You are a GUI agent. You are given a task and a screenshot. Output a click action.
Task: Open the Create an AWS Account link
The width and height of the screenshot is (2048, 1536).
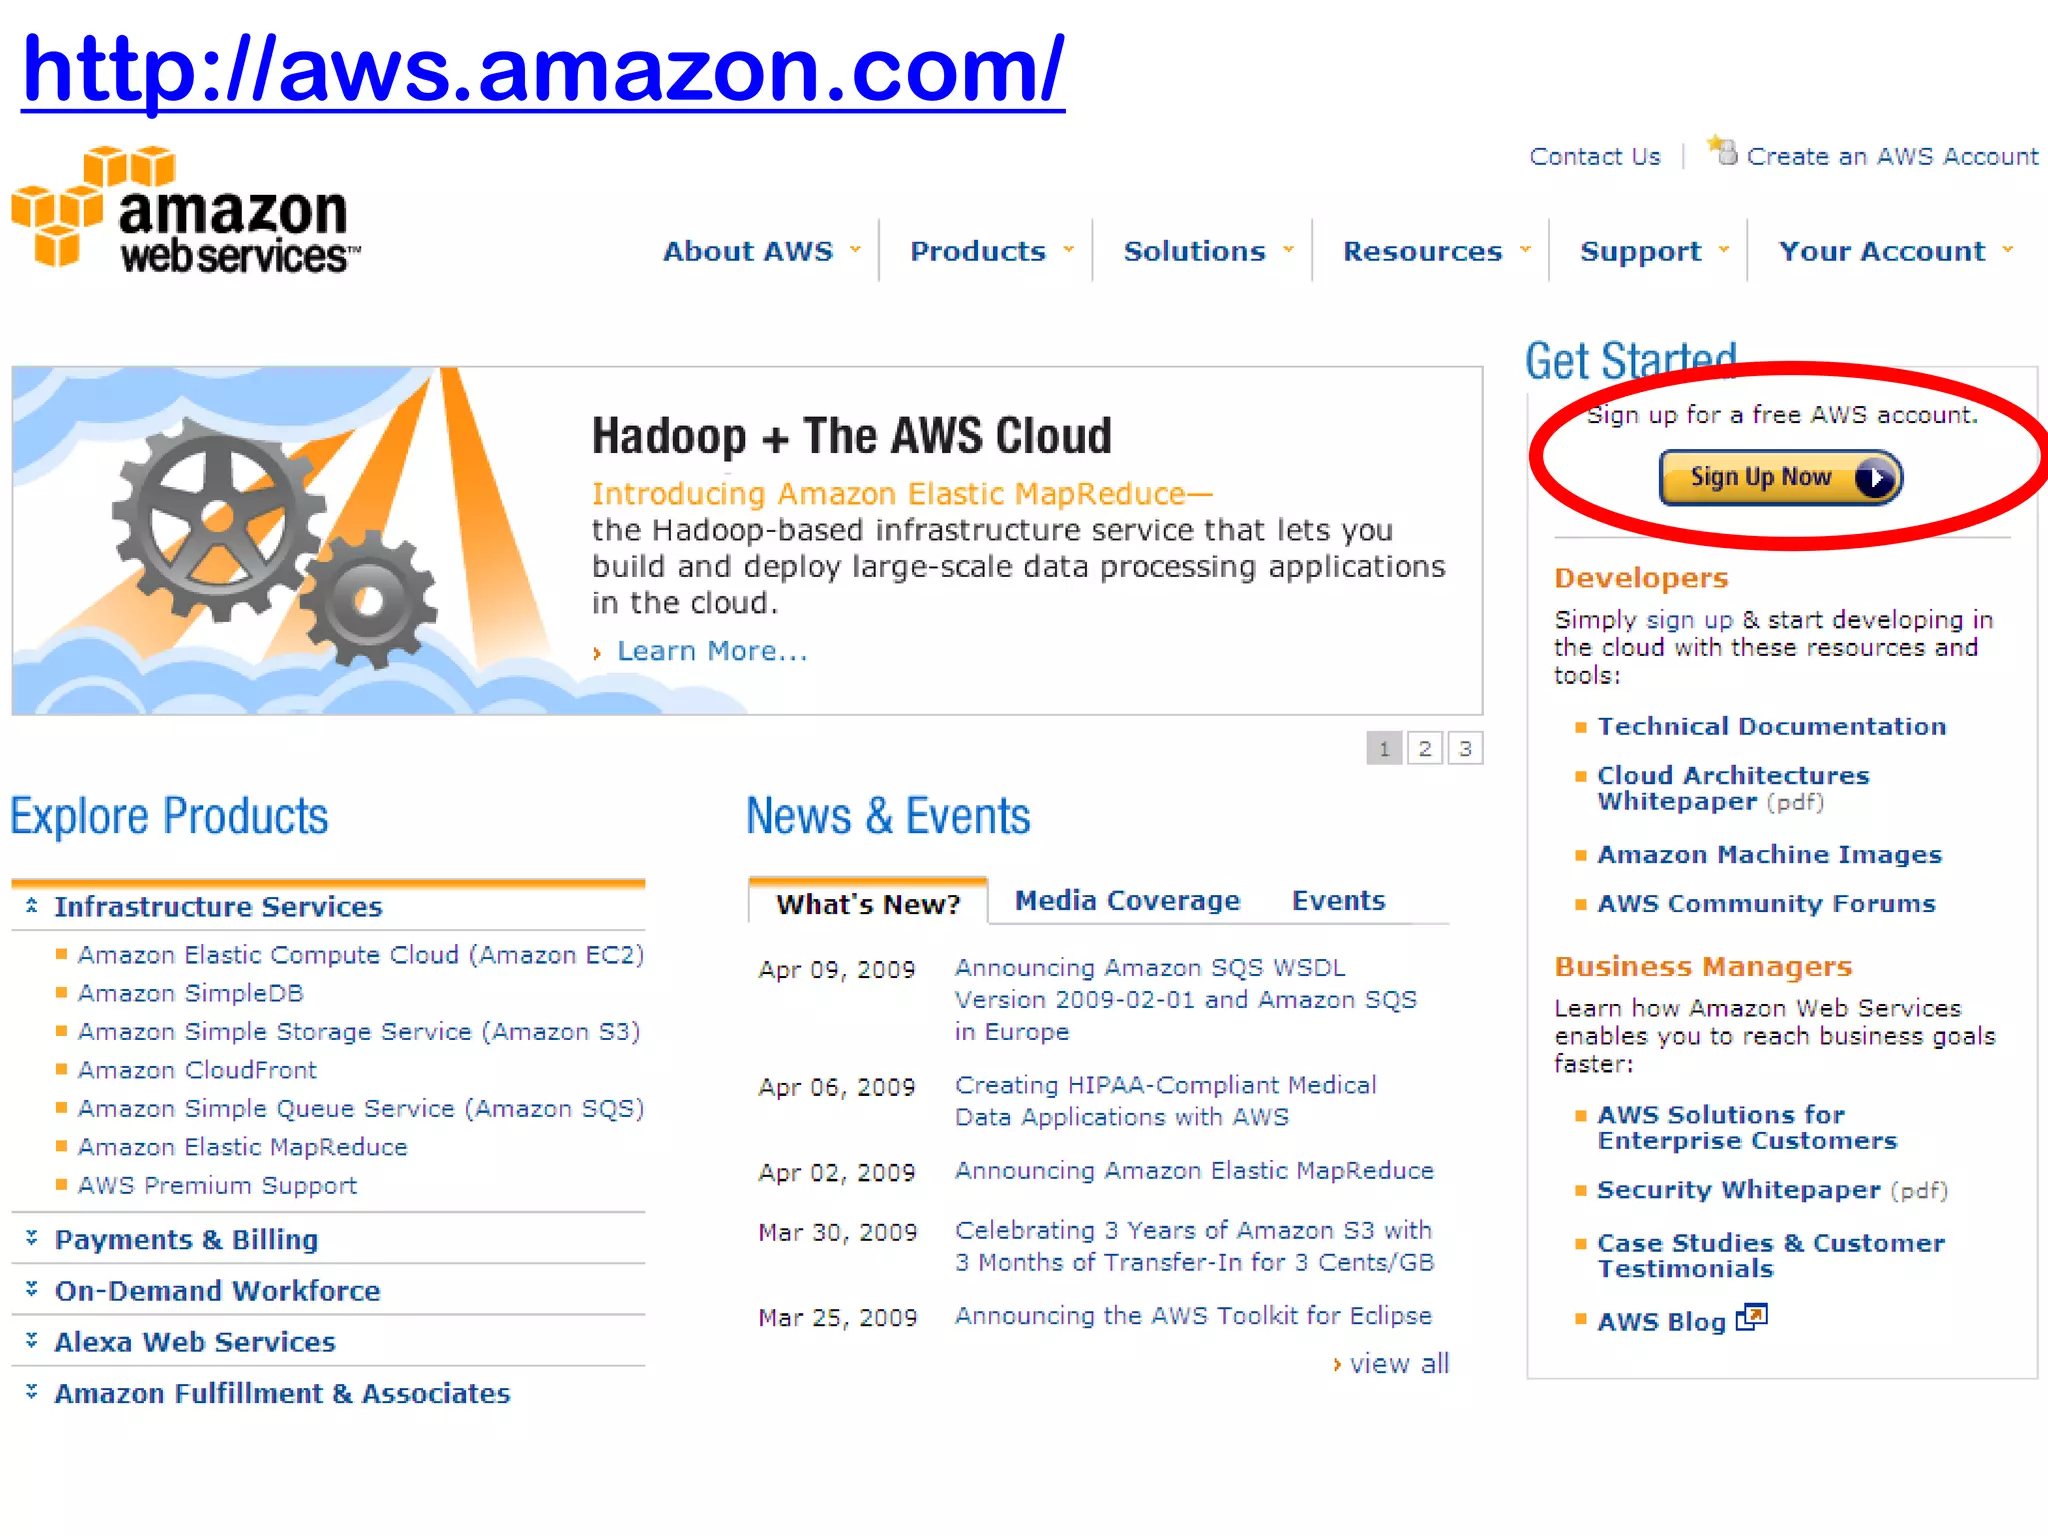point(1892,157)
